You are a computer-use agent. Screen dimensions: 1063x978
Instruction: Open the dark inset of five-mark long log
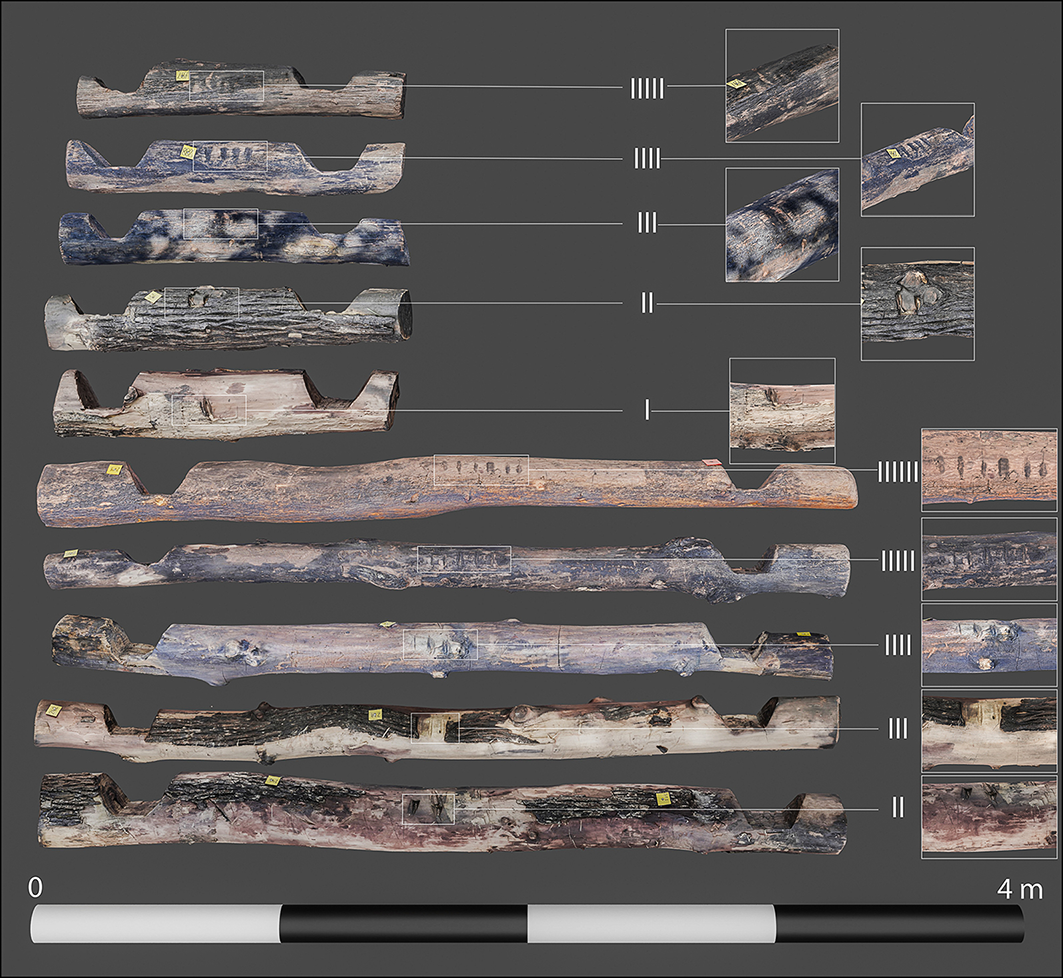(989, 559)
